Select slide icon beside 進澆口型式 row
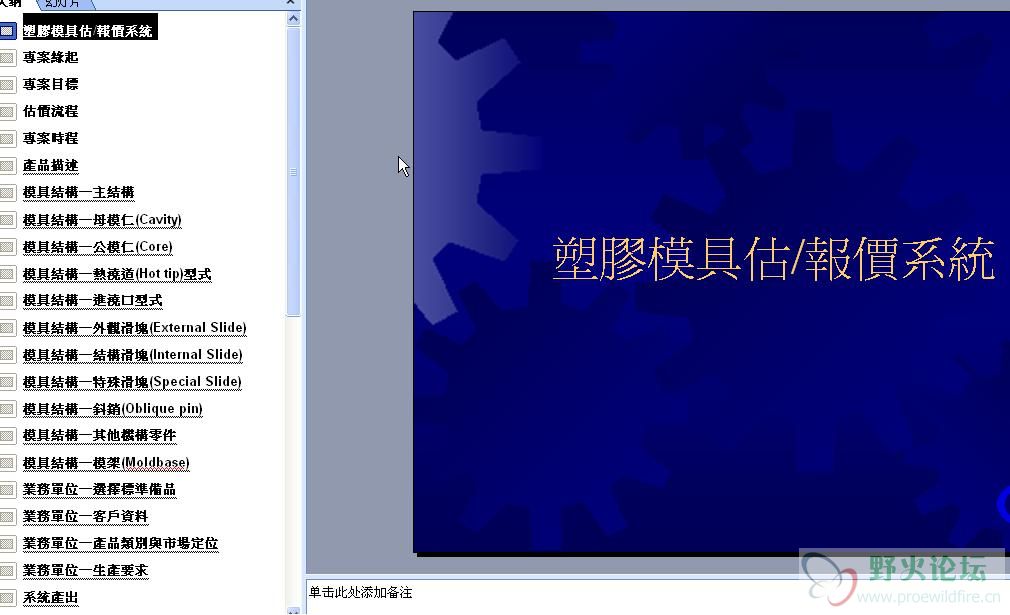The width and height of the screenshot is (1010, 615). (x=7, y=301)
